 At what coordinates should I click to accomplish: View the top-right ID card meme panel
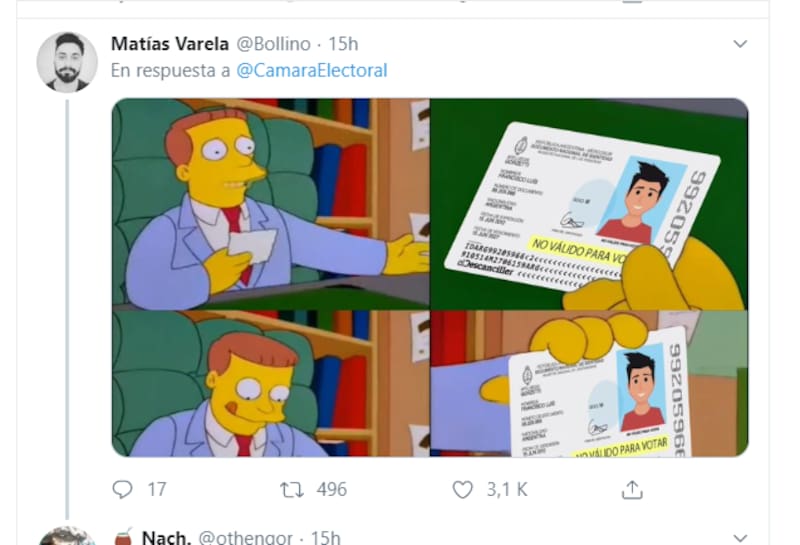[589, 204]
